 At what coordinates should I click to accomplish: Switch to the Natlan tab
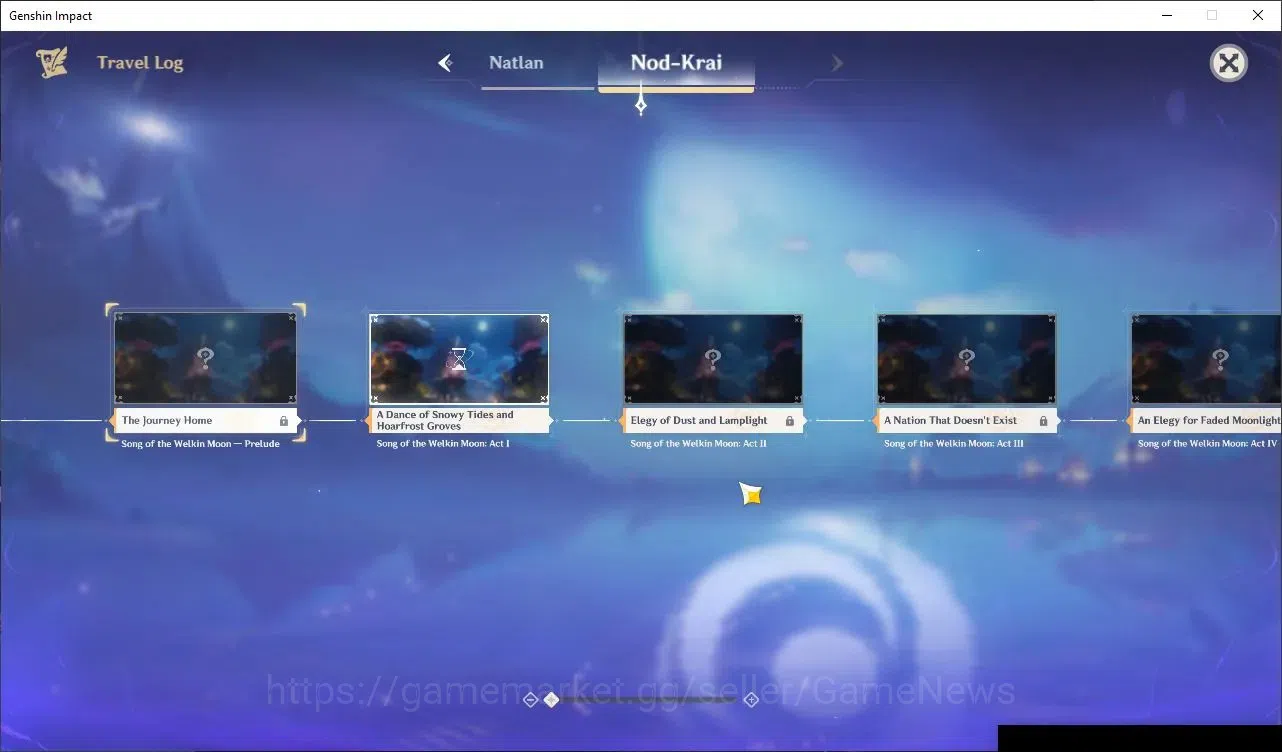click(x=516, y=63)
